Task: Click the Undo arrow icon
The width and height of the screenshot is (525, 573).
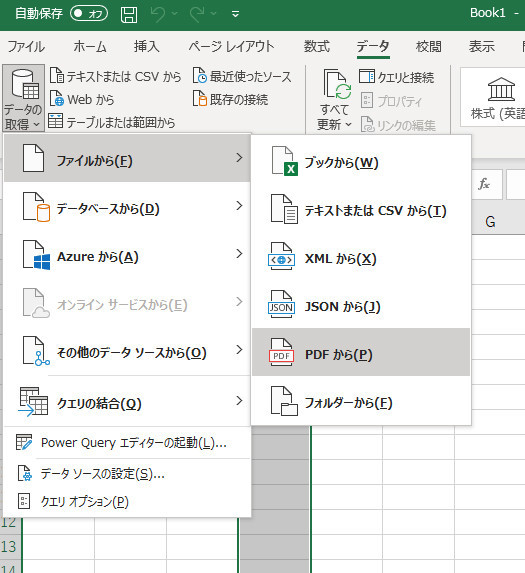Action: 158,14
